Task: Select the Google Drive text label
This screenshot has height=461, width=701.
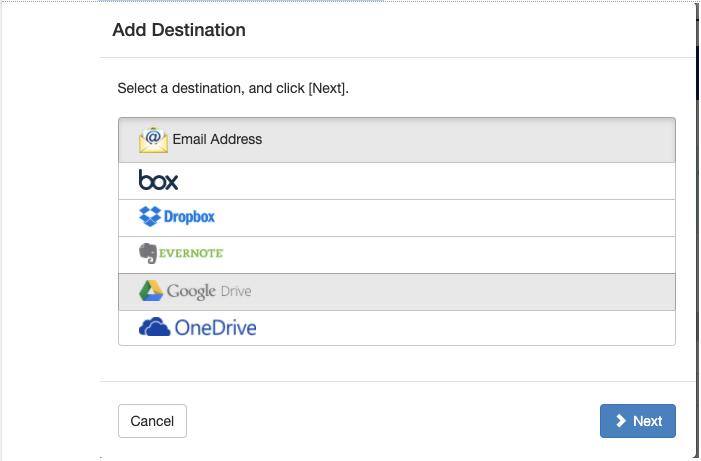Action: tap(209, 291)
